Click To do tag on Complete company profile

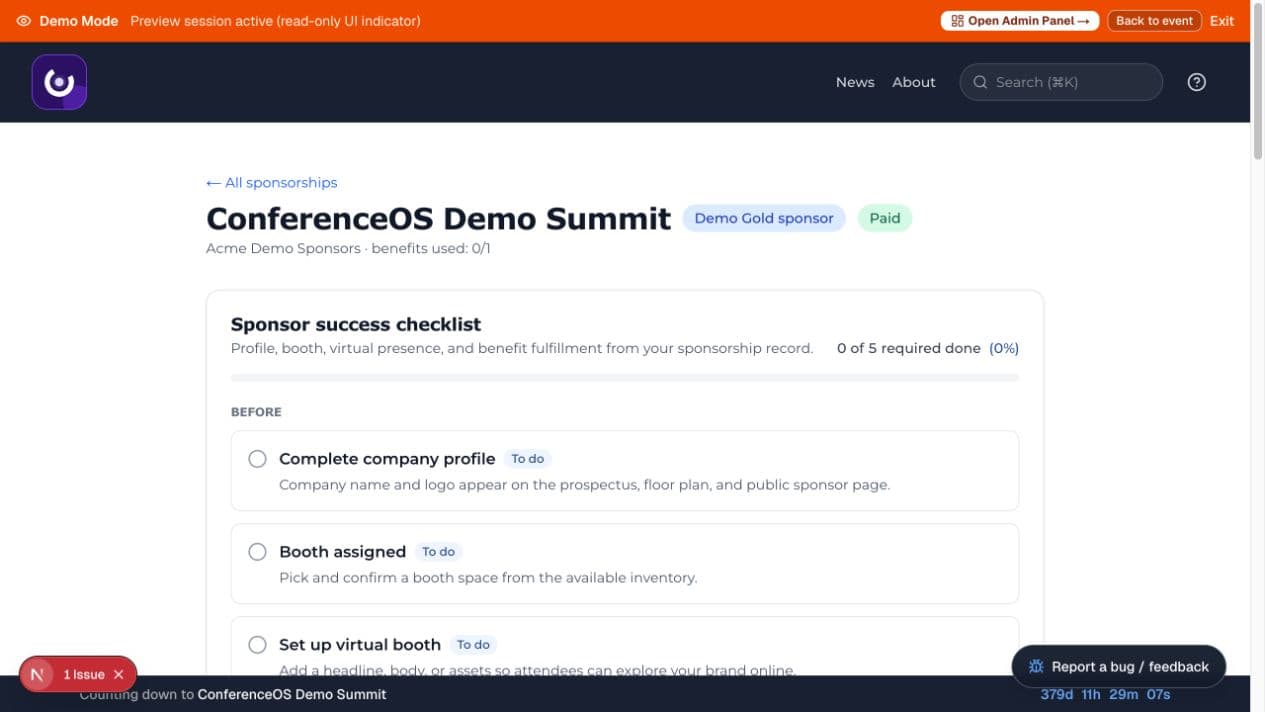click(527, 459)
